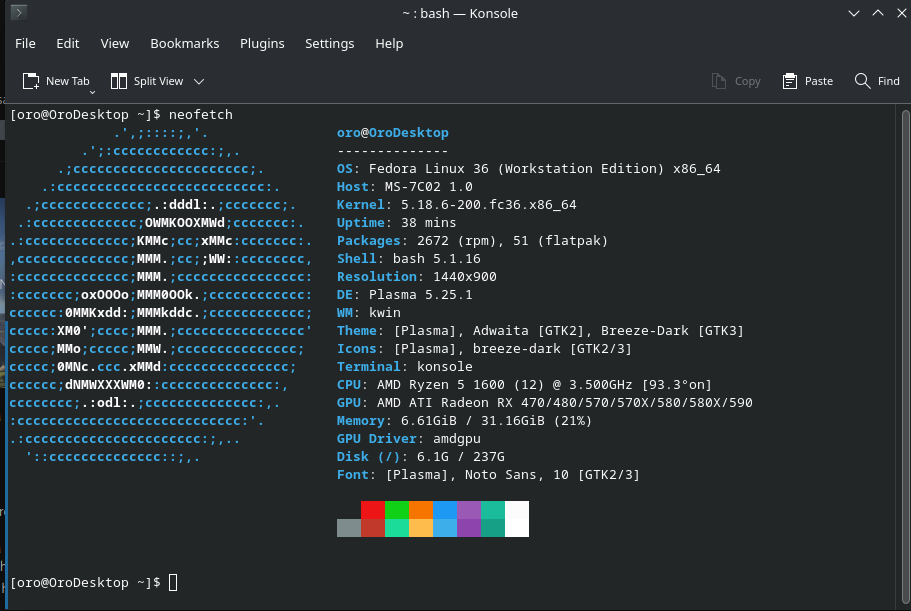This screenshot has width=911, height=611.
Task: Click the Kernel value '5.18.6-200.fc36.x86_64'
Action: [489, 204]
